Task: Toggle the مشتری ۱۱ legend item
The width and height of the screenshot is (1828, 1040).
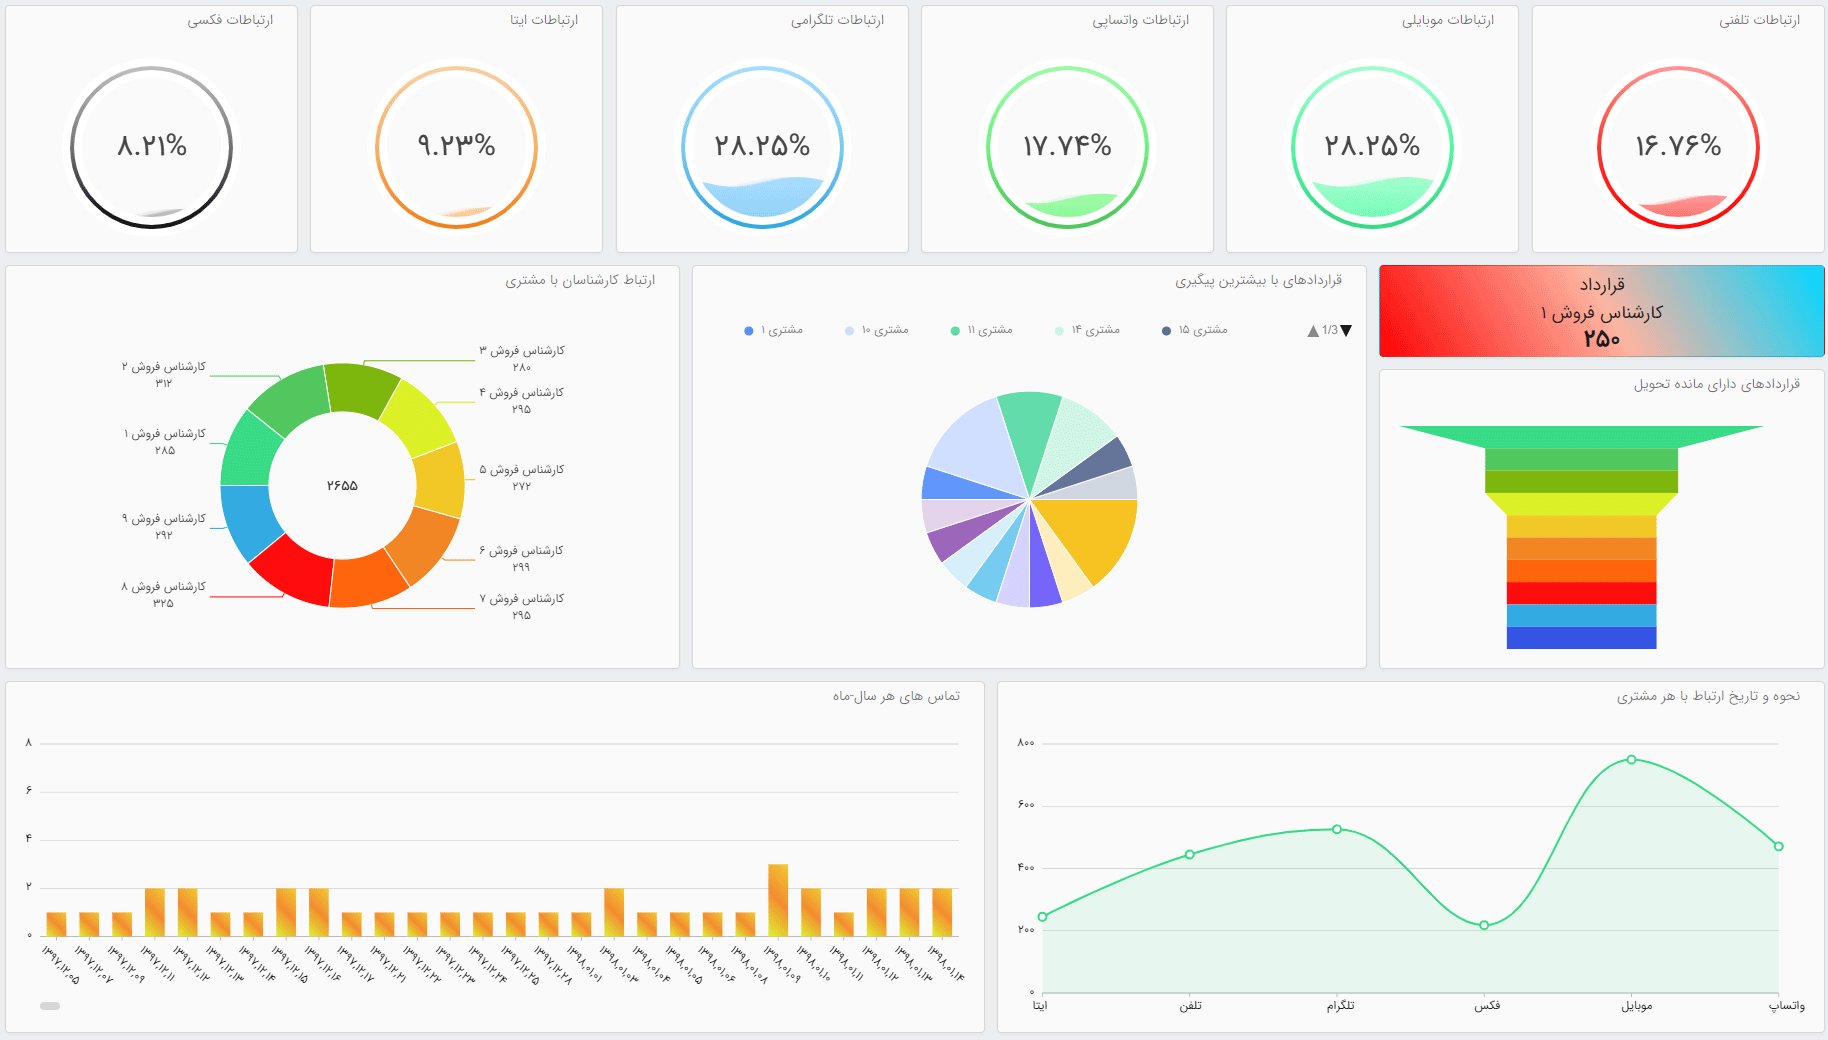Action: 981,330
